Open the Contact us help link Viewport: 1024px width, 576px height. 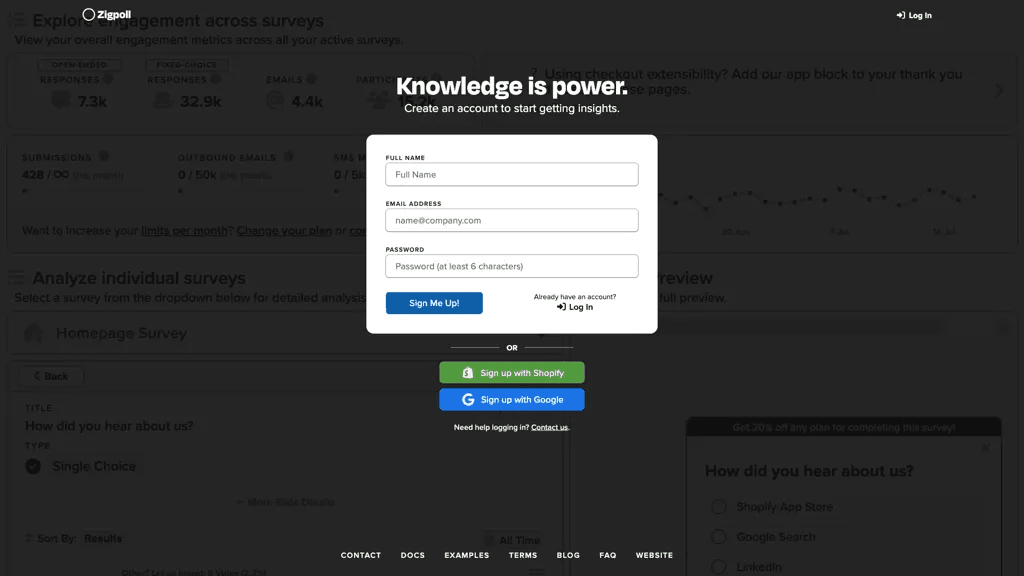click(549, 427)
